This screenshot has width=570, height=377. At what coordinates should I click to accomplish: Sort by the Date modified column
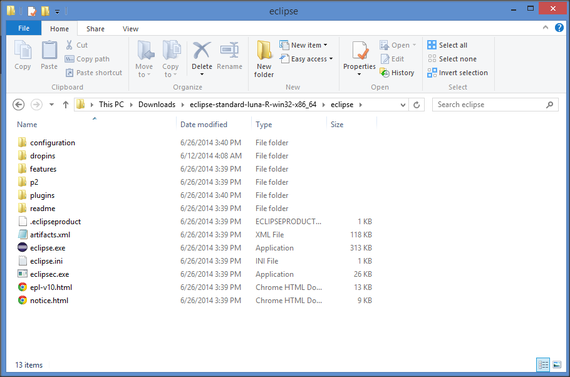(x=204, y=124)
